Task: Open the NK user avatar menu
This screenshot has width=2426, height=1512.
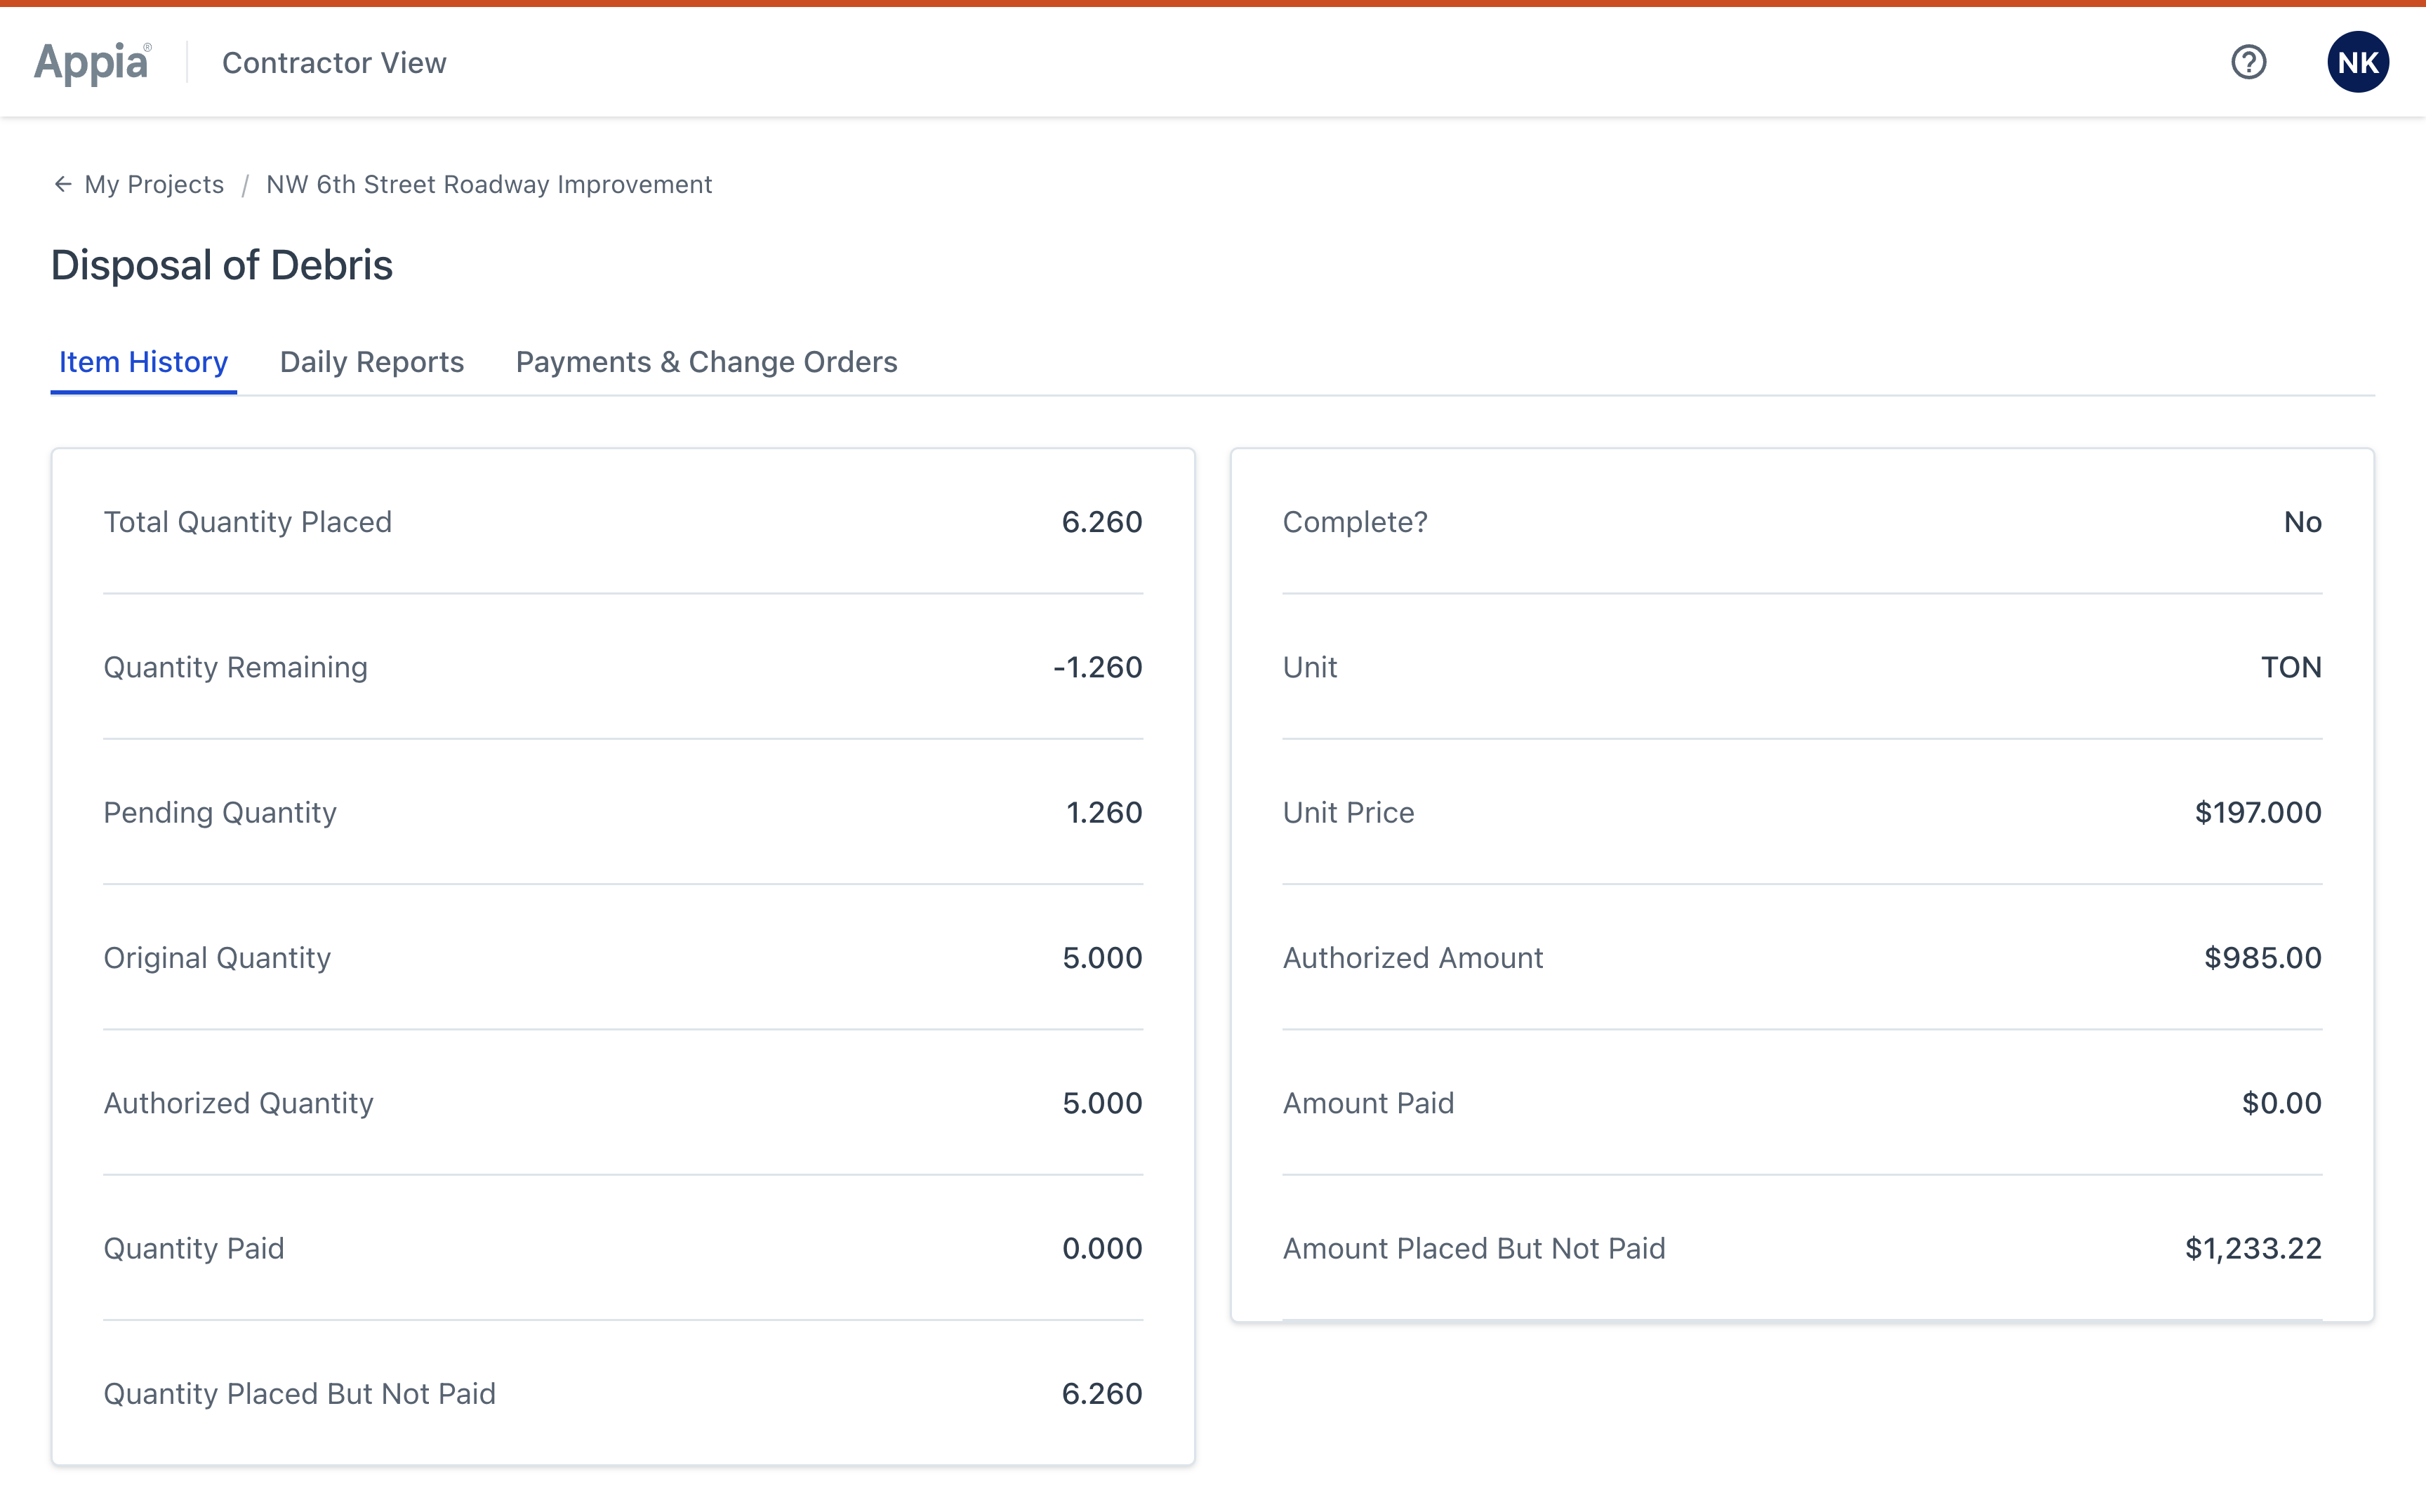Action: (x=2358, y=62)
